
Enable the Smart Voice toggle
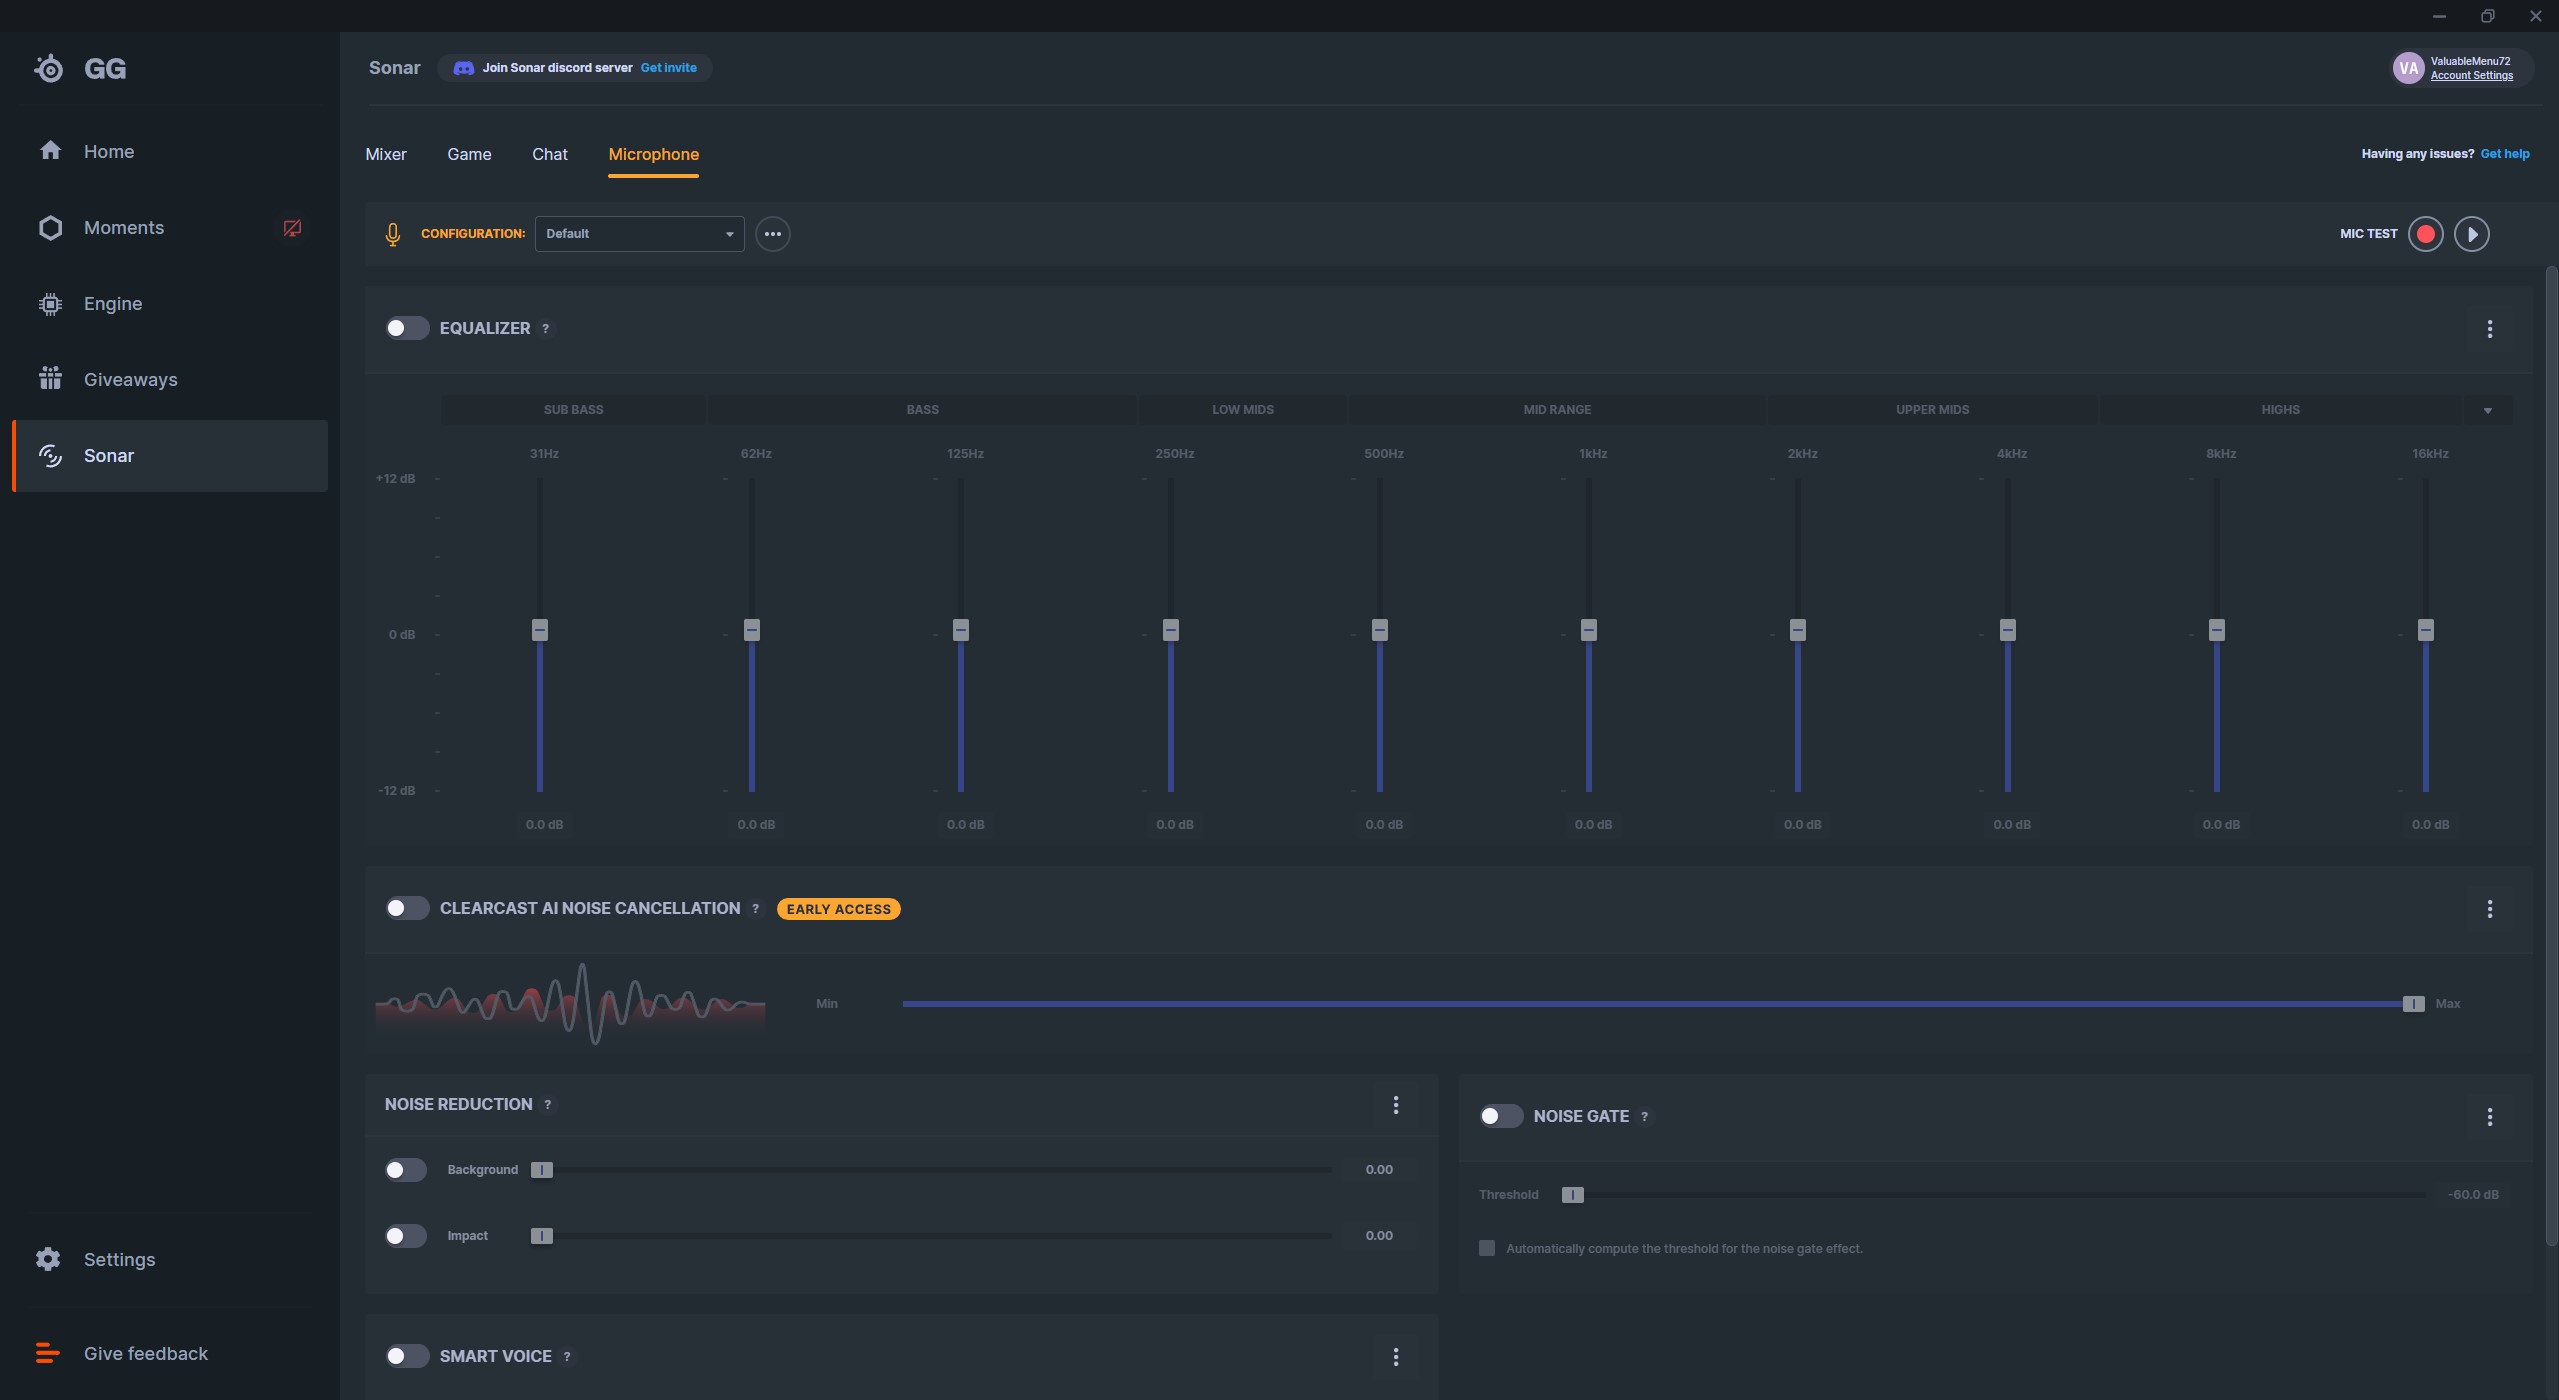[407, 1356]
